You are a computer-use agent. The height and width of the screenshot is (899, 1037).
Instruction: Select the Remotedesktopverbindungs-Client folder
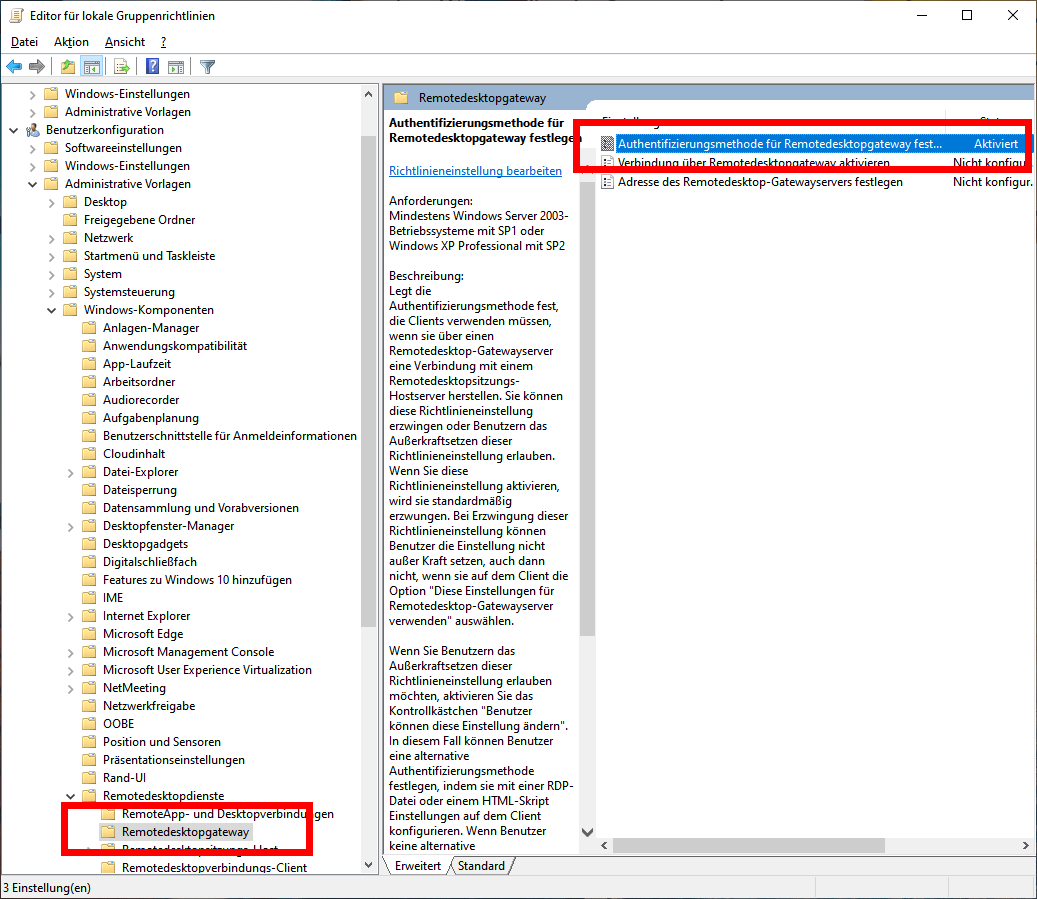[214, 868]
